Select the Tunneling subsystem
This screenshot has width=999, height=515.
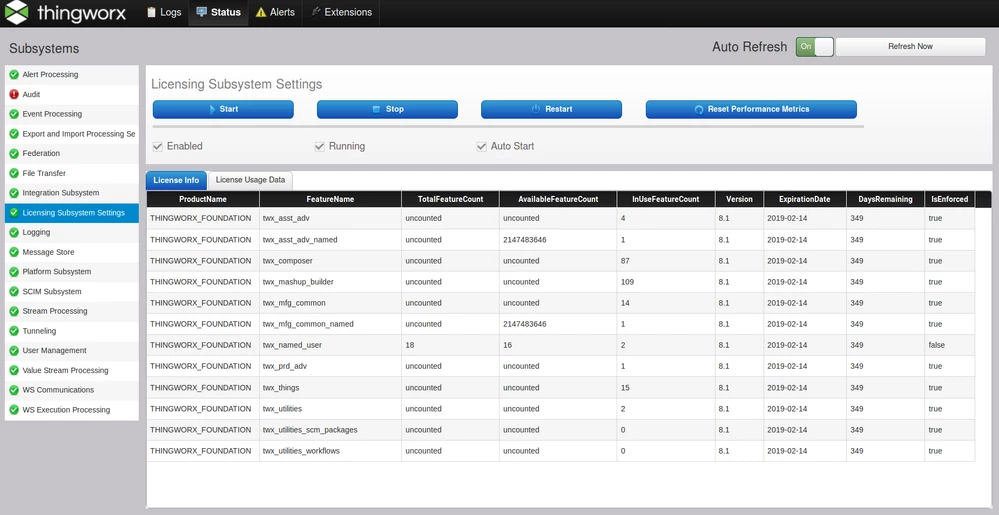(71, 331)
